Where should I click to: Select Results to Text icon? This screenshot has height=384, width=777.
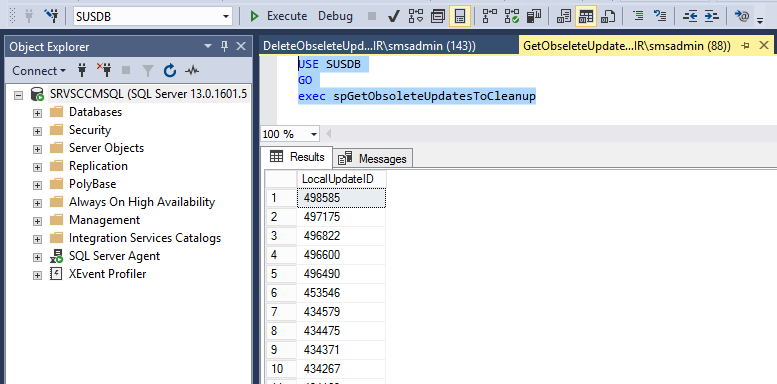pos(563,16)
